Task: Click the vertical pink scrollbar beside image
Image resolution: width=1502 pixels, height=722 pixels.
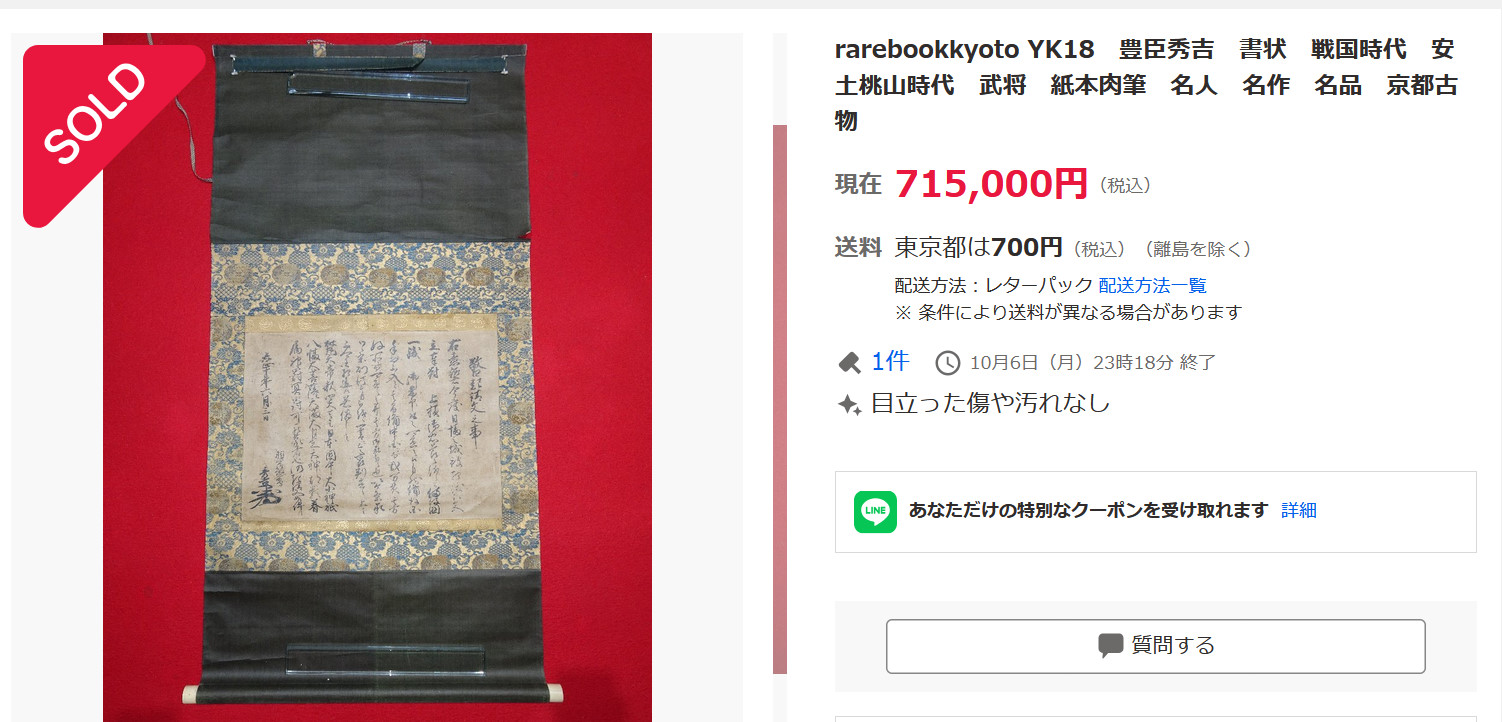Action: click(780, 399)
